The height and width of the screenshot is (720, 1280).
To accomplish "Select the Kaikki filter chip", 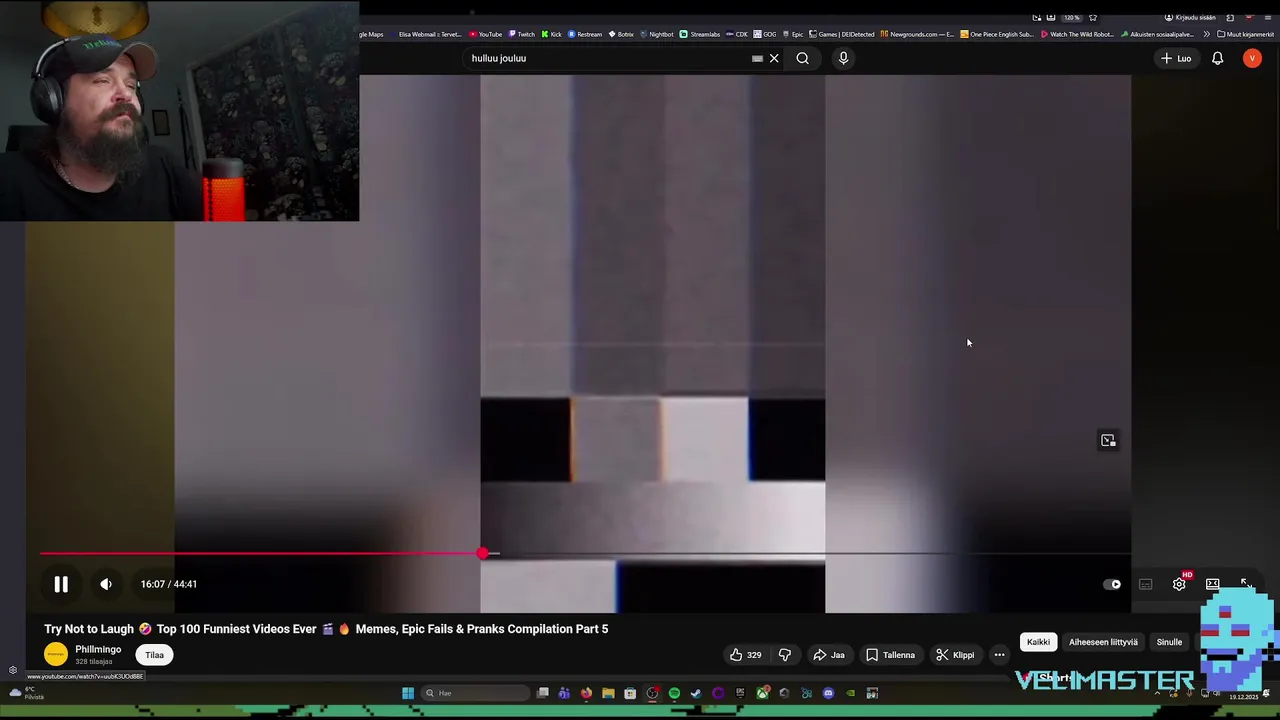I will tap(1038, 642).
